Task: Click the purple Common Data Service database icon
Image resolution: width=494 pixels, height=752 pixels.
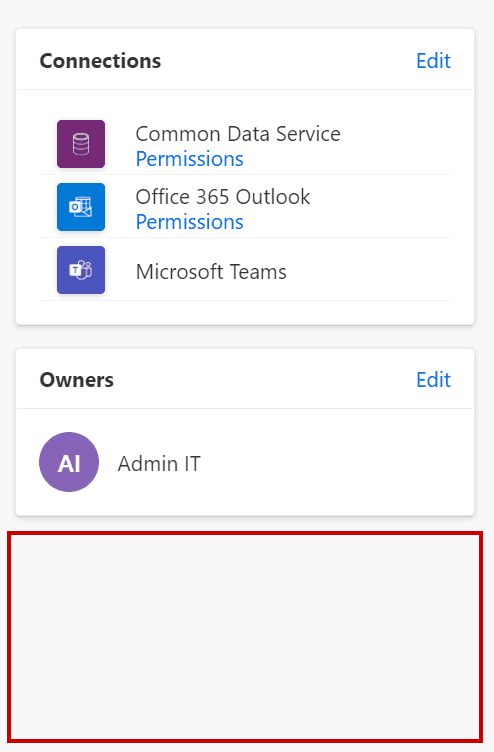Action: pos(81,144)
